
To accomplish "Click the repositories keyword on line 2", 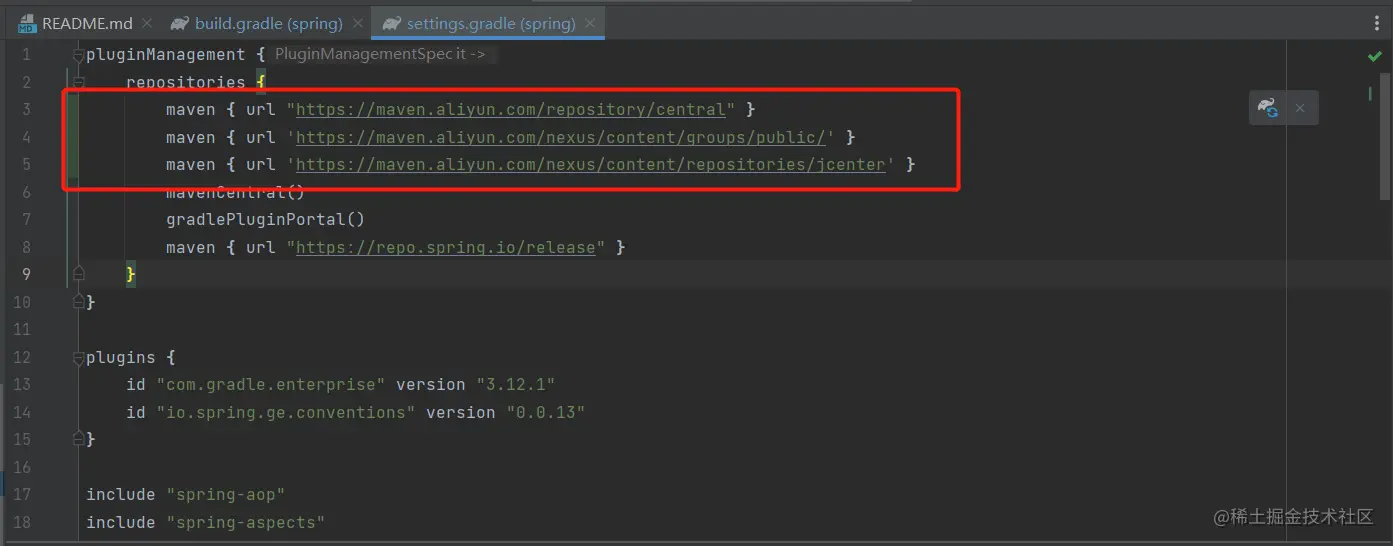I will 185,83.
